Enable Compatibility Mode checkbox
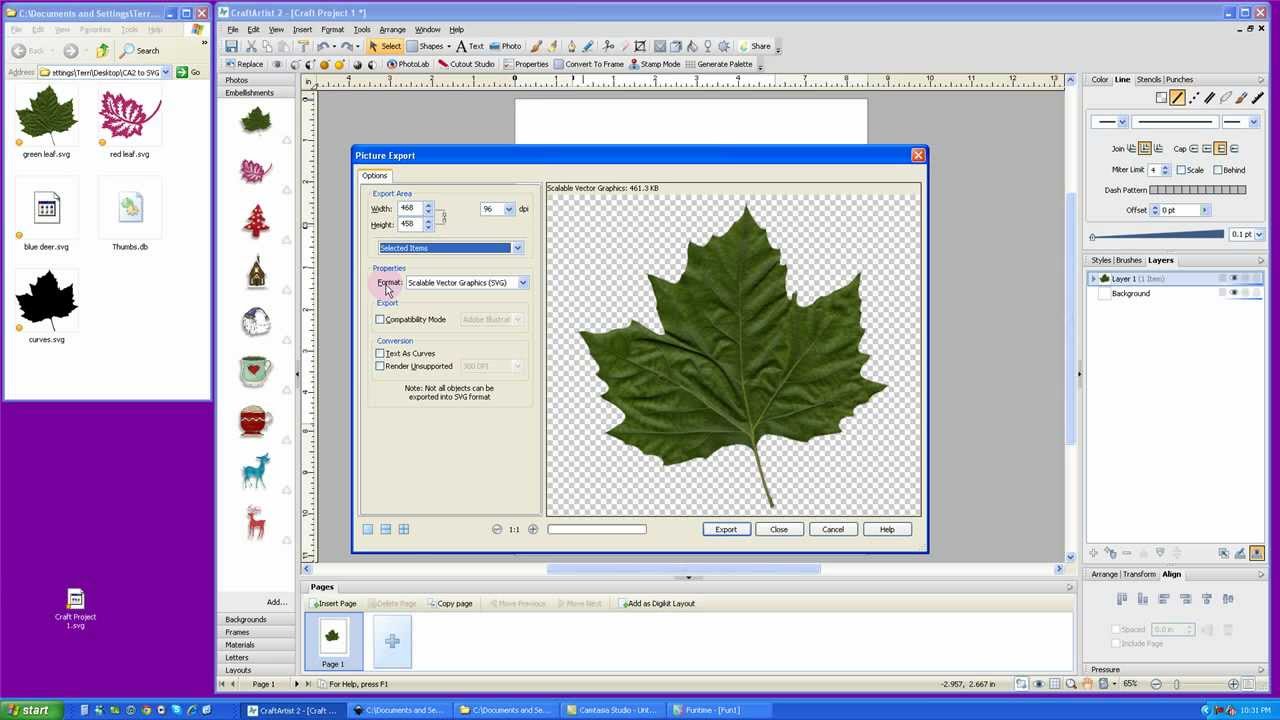The width and height of the screenshot is (1280, 720). pyautogui.click(x=380, y=320)
